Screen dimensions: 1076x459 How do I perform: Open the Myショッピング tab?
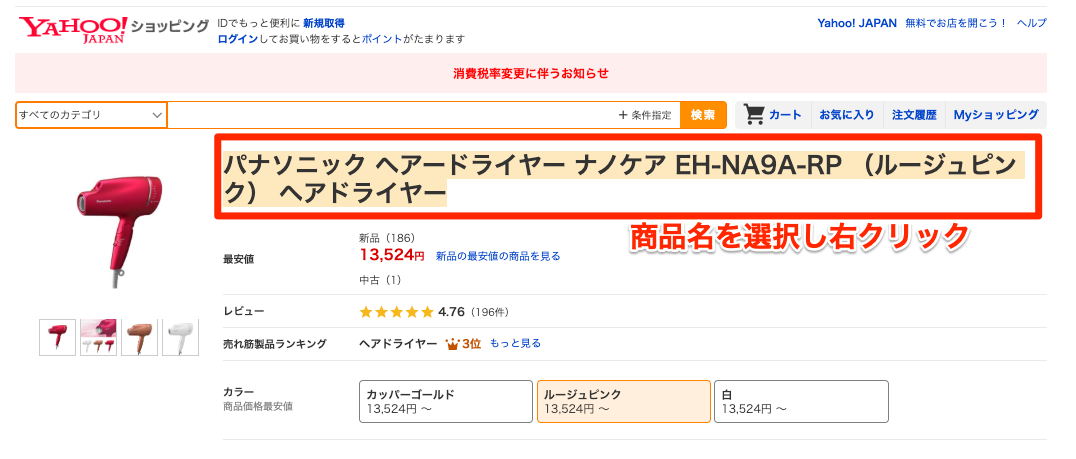(996, 115)
